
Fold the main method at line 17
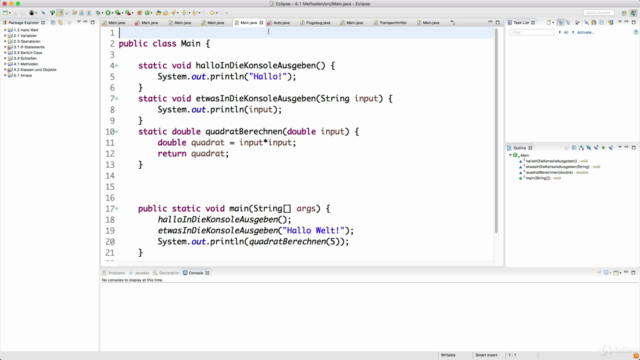click(x=117, y=209)
